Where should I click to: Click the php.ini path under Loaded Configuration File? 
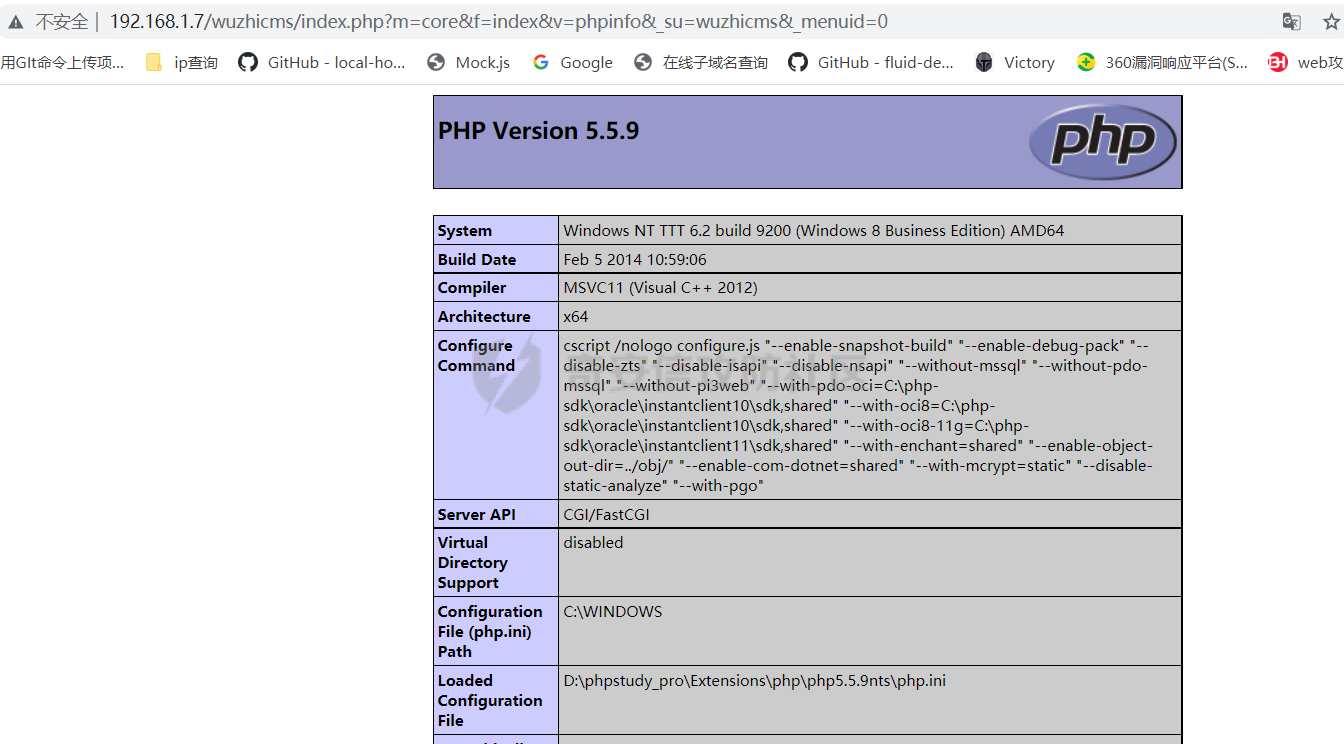(x=754, y=681)
